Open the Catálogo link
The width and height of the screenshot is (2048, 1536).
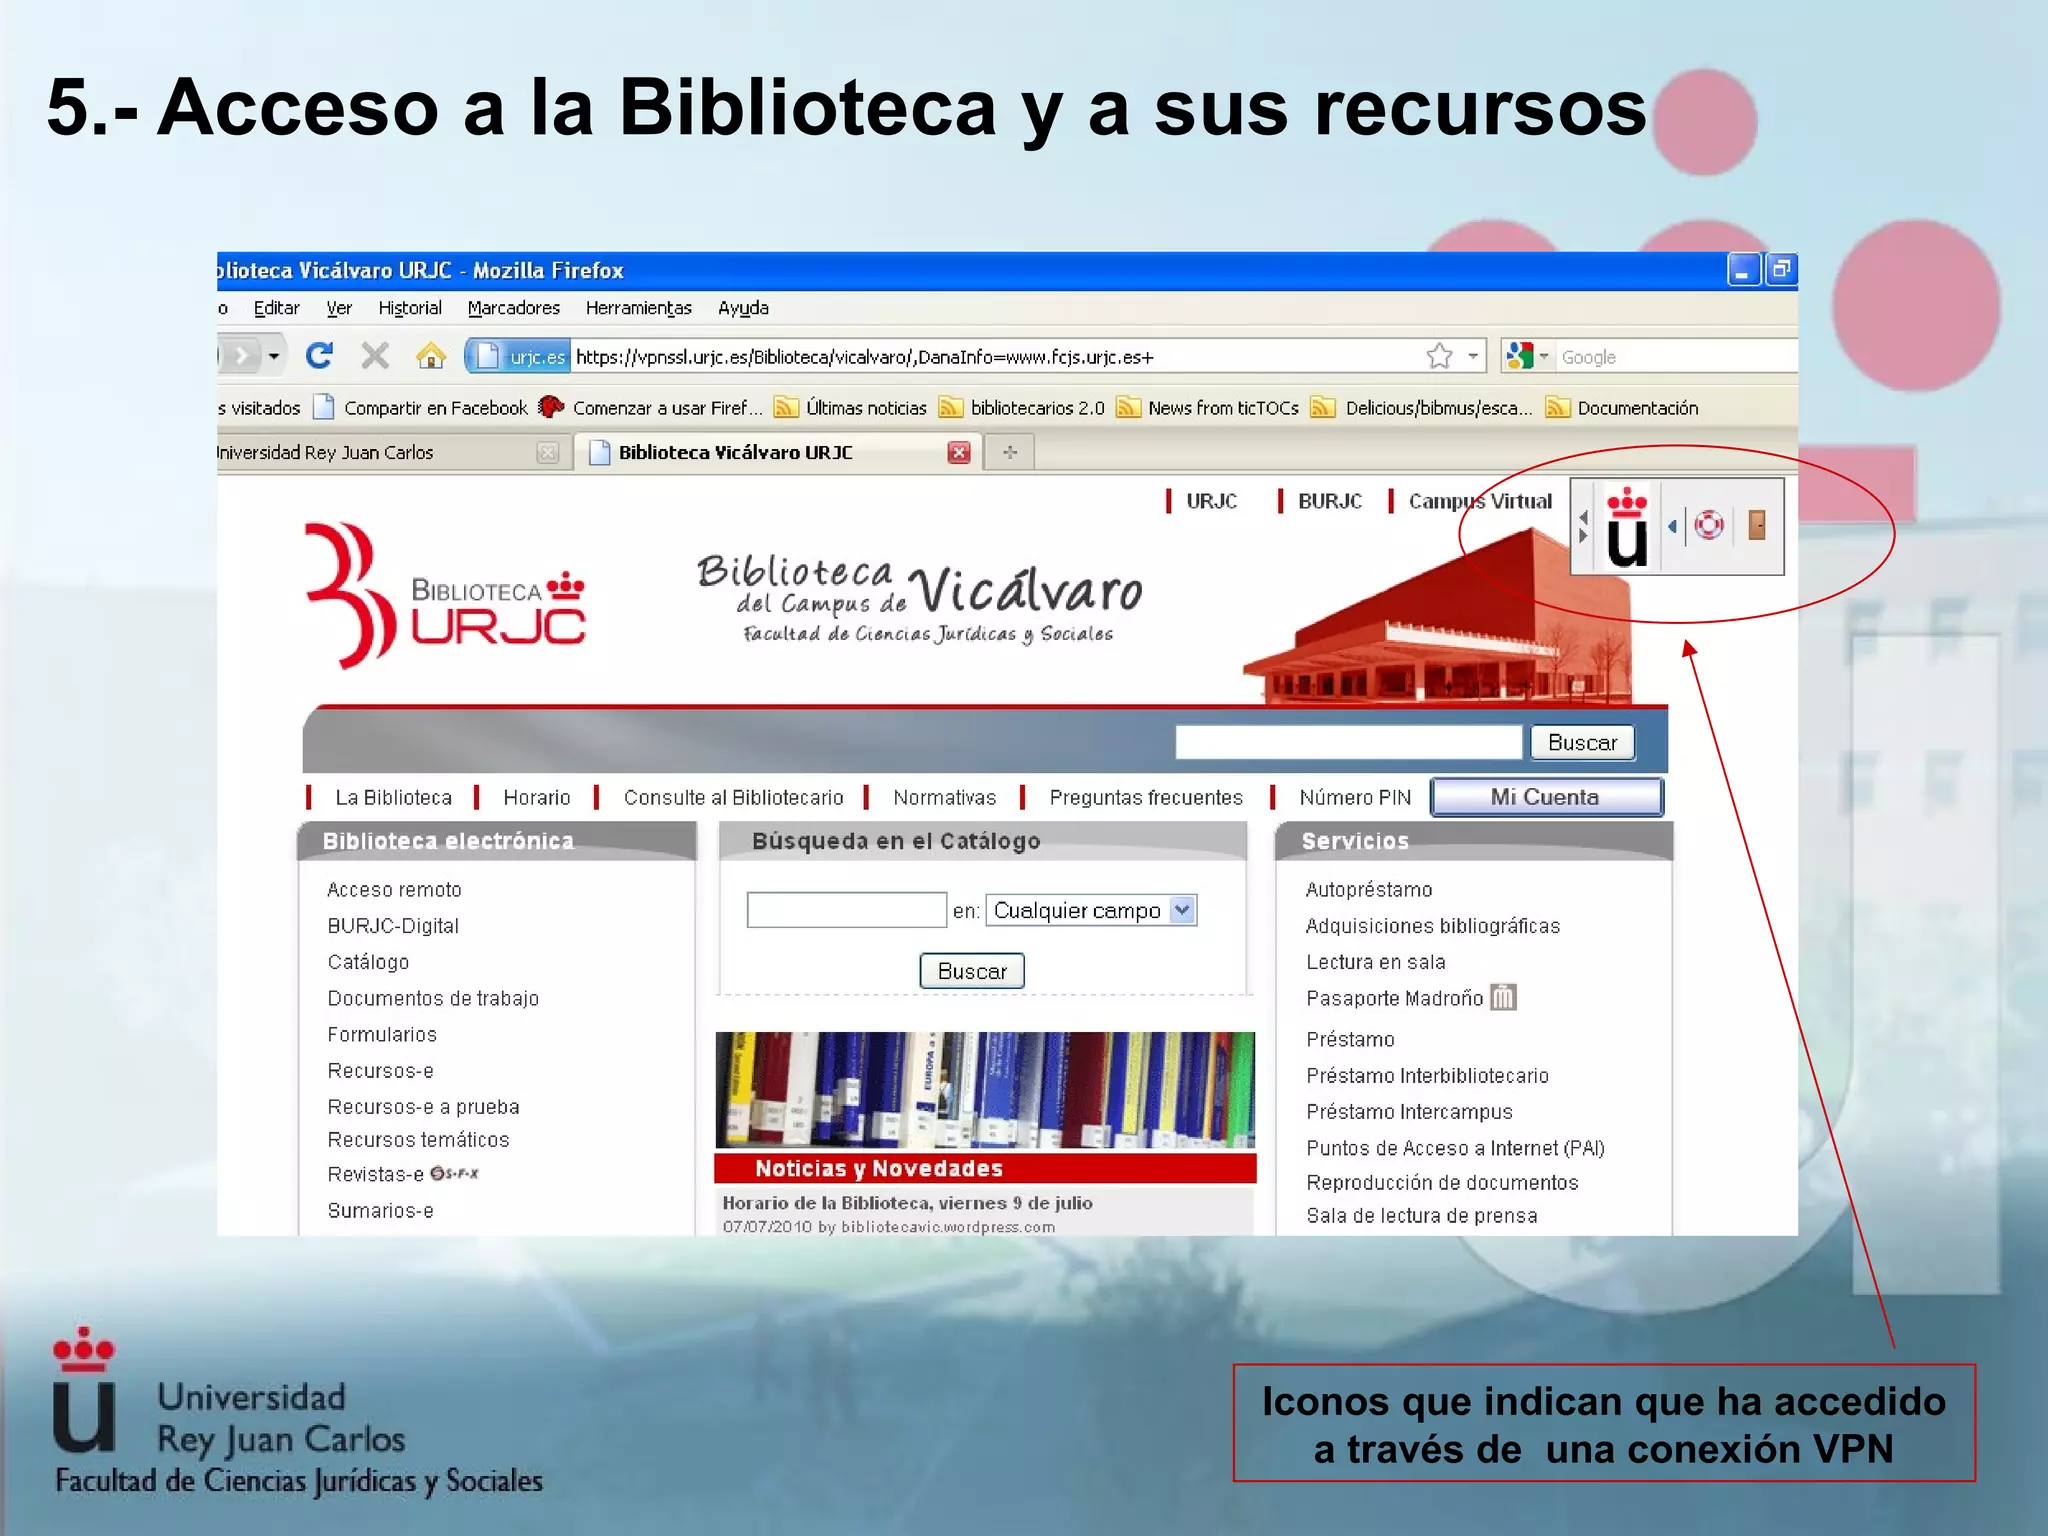click(368, 962)
